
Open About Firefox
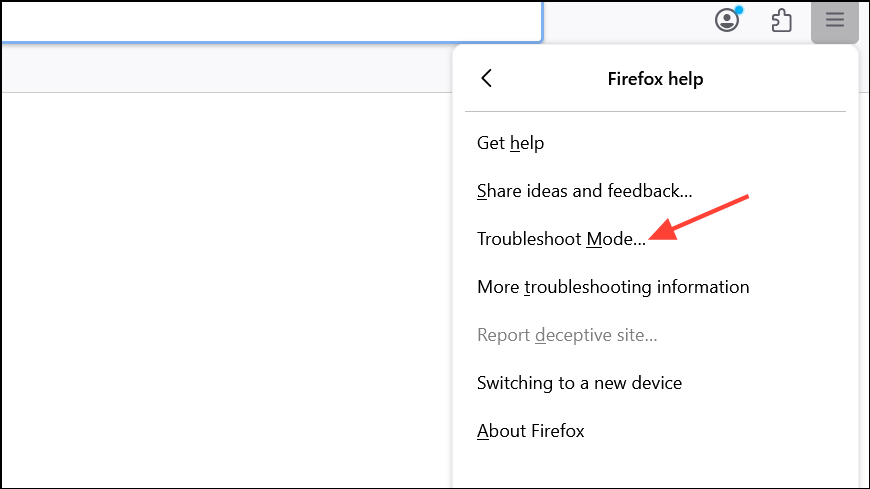pyautogui.click(x=530, y=431)
